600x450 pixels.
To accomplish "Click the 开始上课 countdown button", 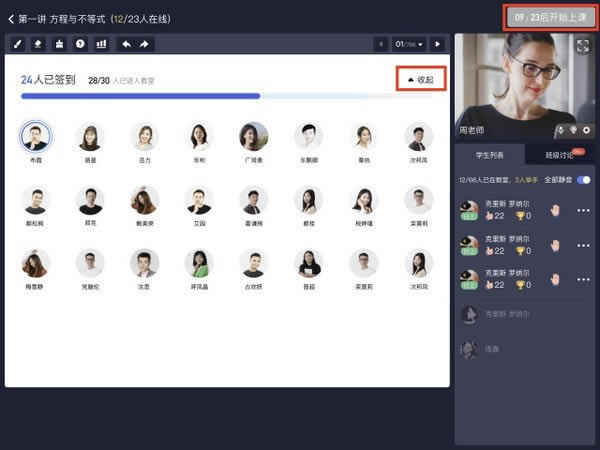I will coord(549,17).
